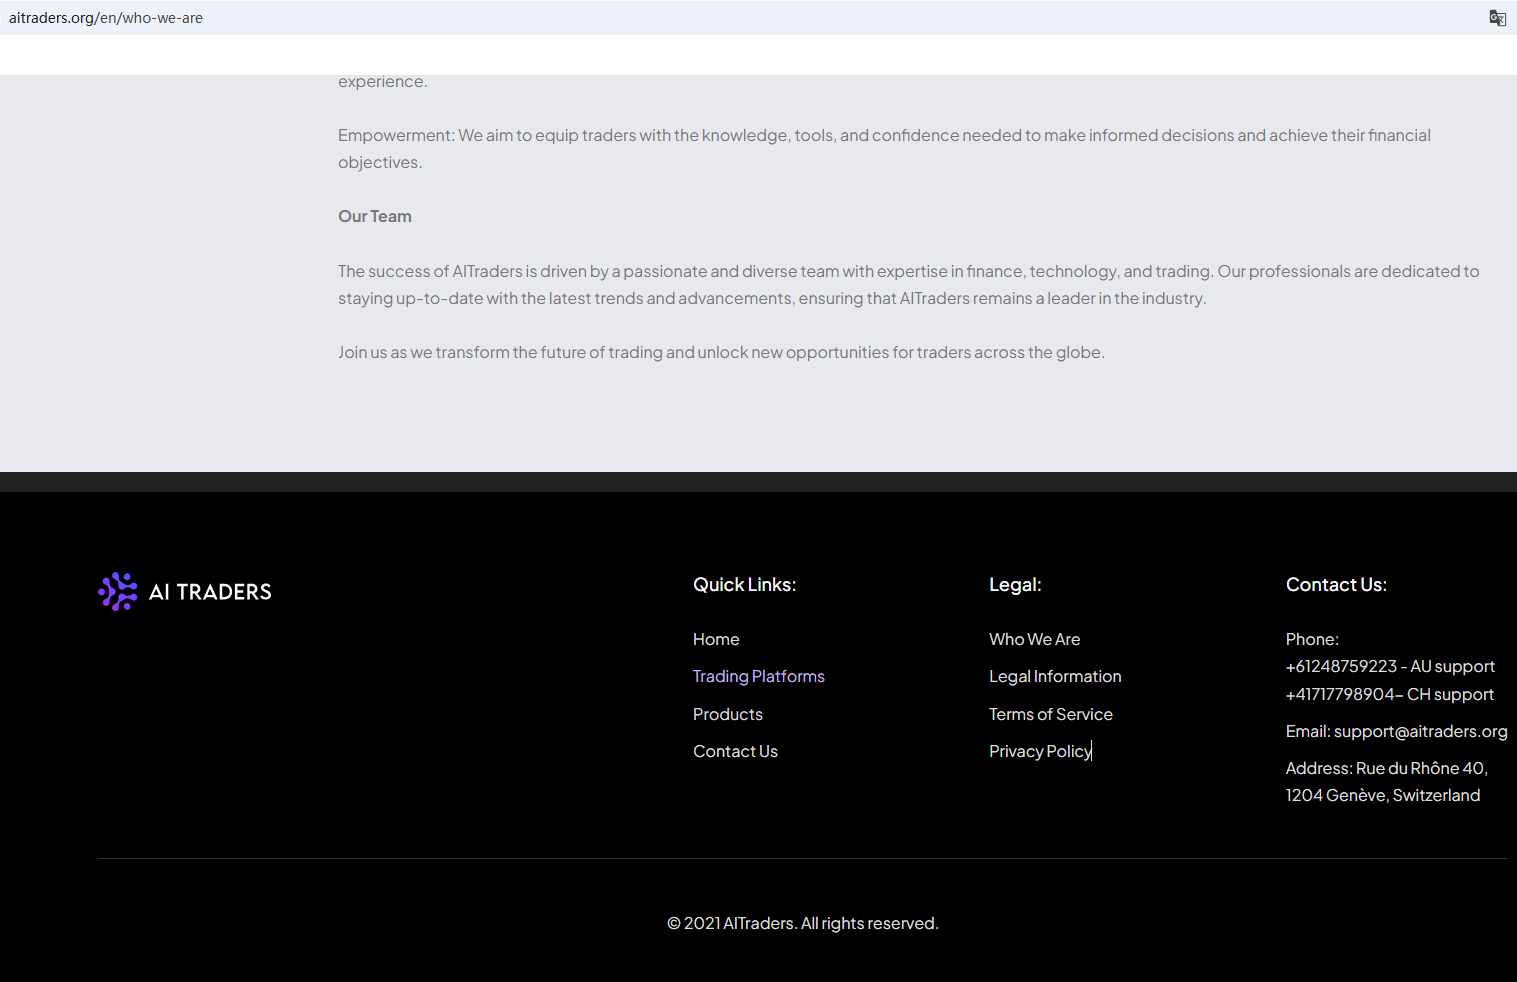Open the Home footer link
The width and height of the screenshot is (1517, 982).
tap(716, 639)
